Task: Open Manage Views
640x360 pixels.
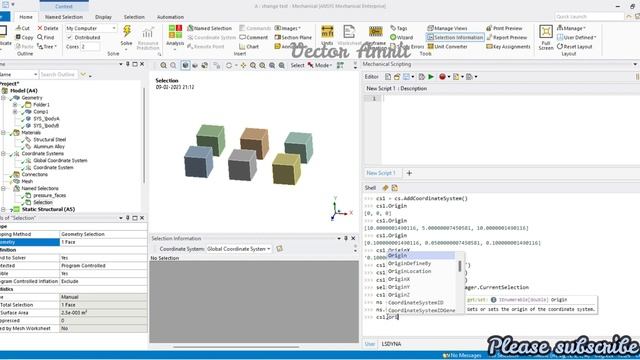Action: (447, 28)
